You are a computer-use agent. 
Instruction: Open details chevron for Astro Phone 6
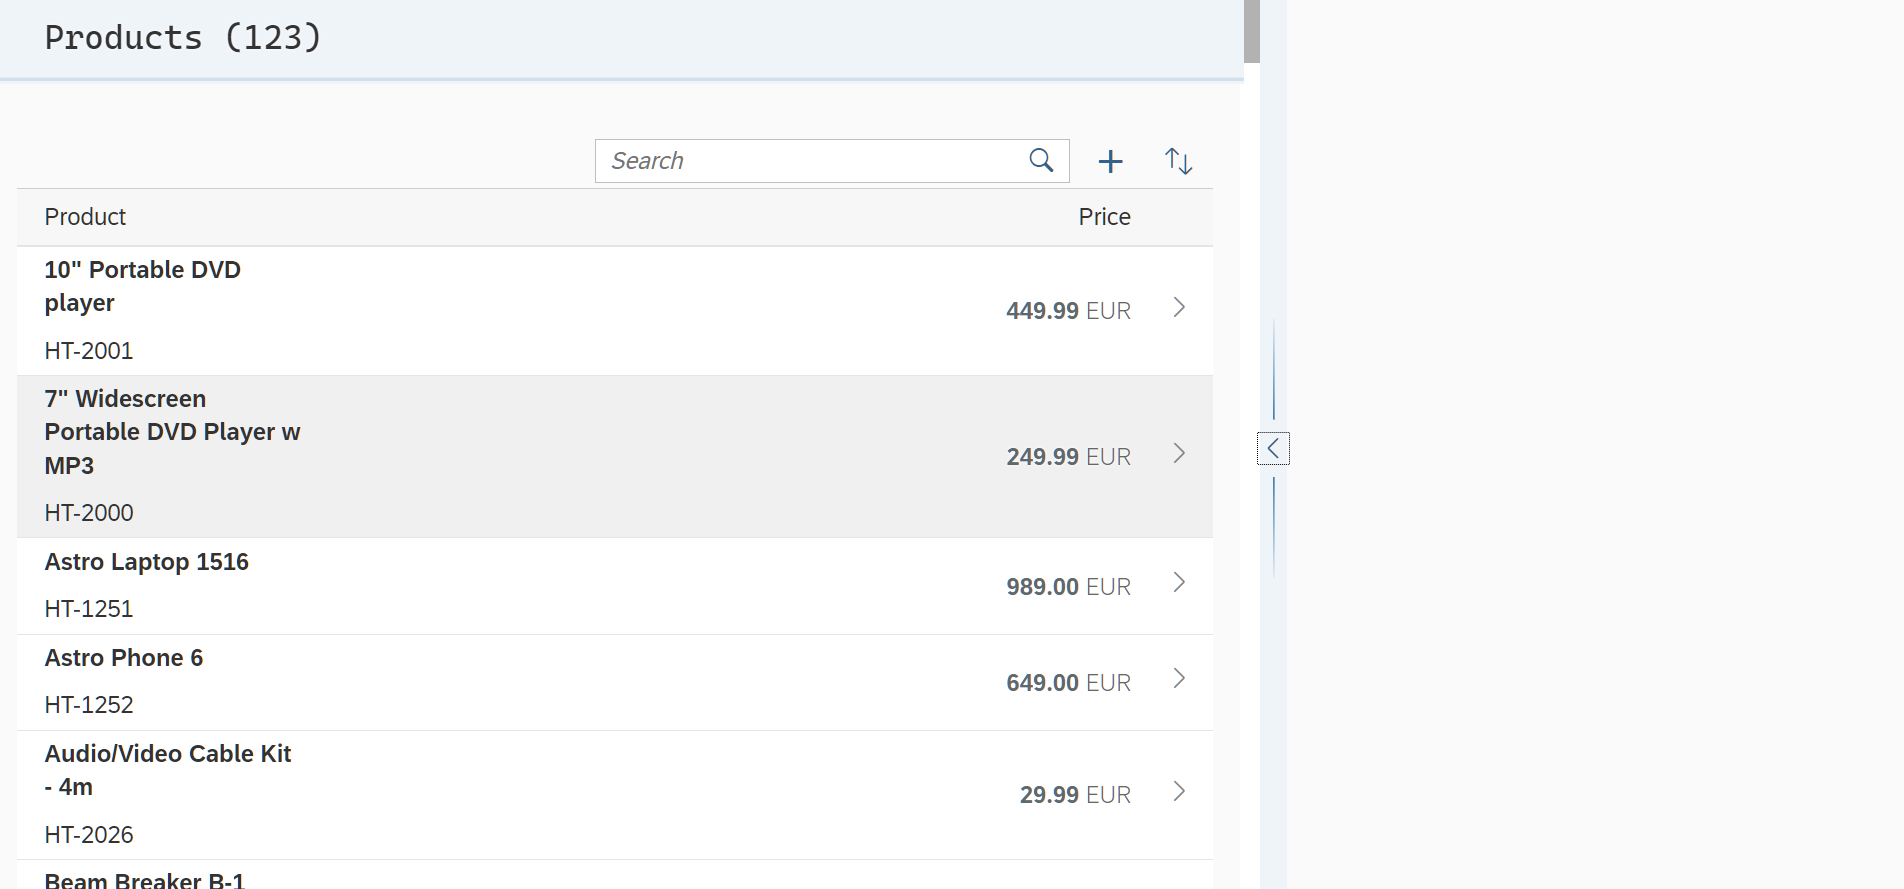point(1179,679)
